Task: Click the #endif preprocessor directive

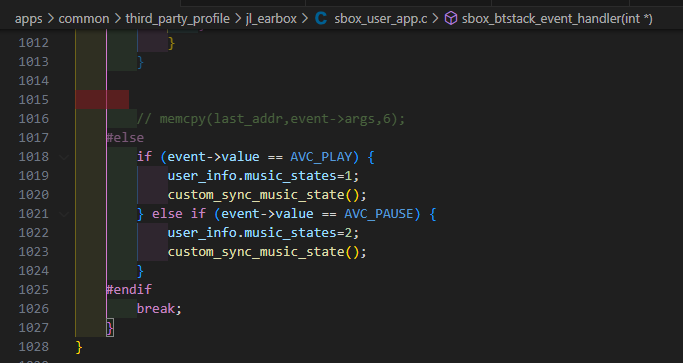Action: coord(129,290)
